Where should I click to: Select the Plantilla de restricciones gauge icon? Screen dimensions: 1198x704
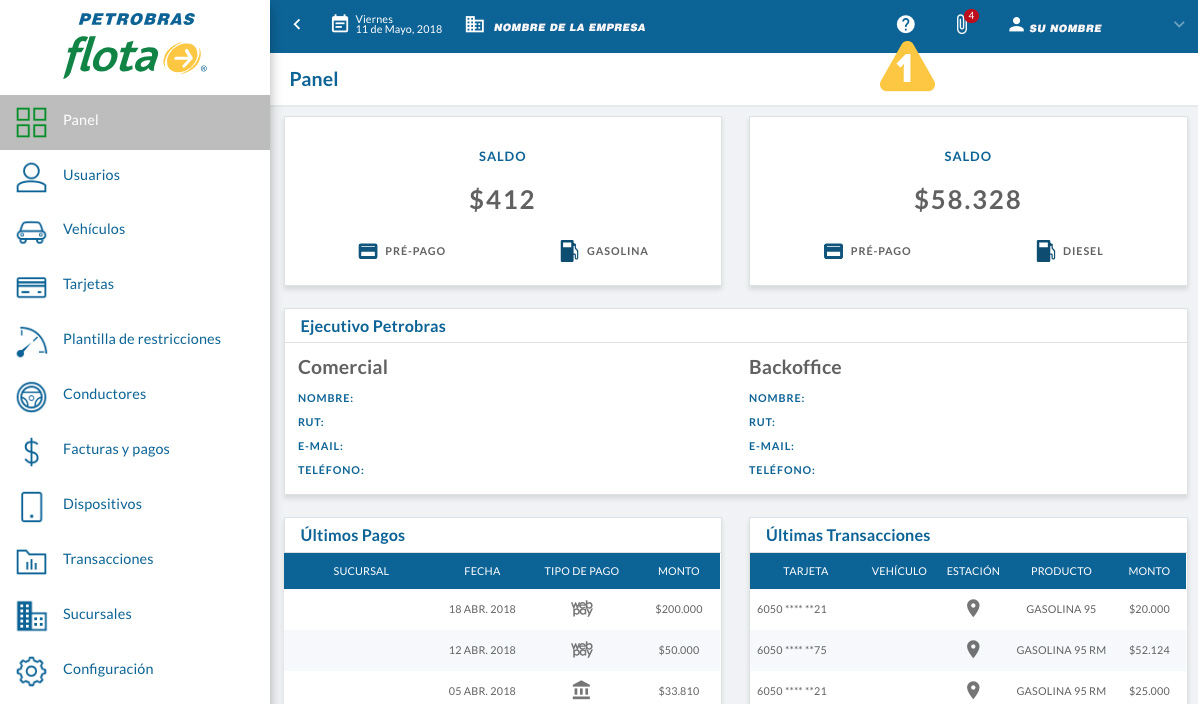pos(31,342)
